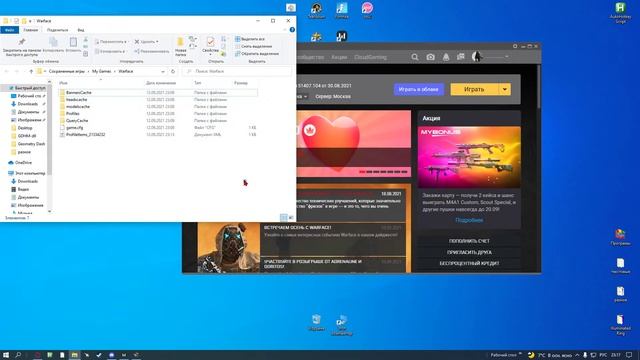Open the Recycle Bin desktop icon
640x360 pixels.
[x=317, y=322]
